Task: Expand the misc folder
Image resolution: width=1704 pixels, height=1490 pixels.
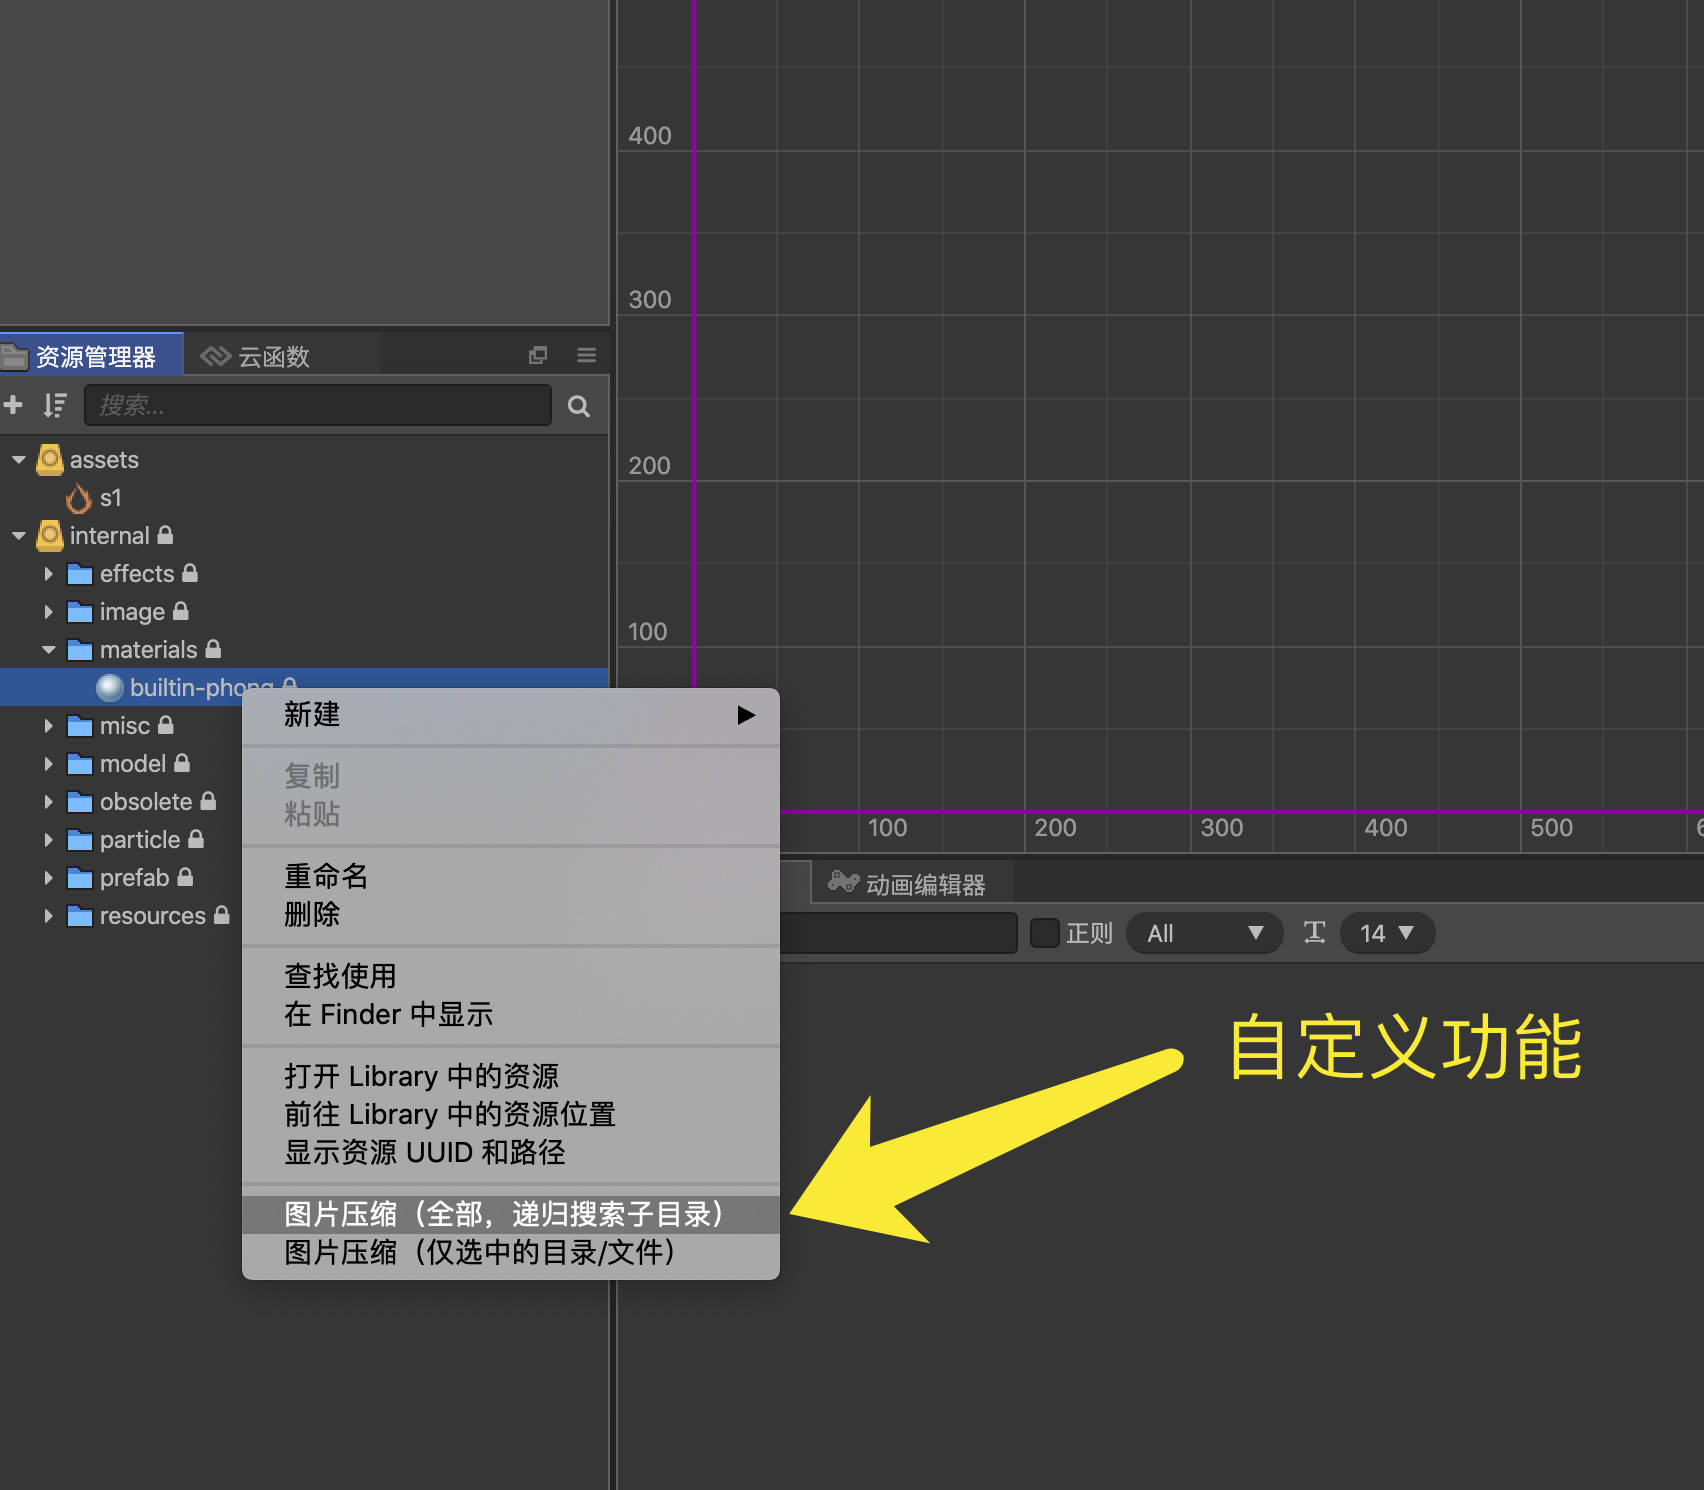Action: point(48,726)
